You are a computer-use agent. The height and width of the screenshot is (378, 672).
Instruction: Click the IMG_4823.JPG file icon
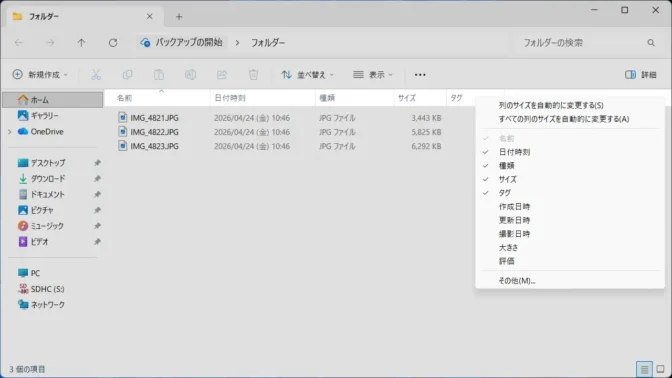[123, 146]
